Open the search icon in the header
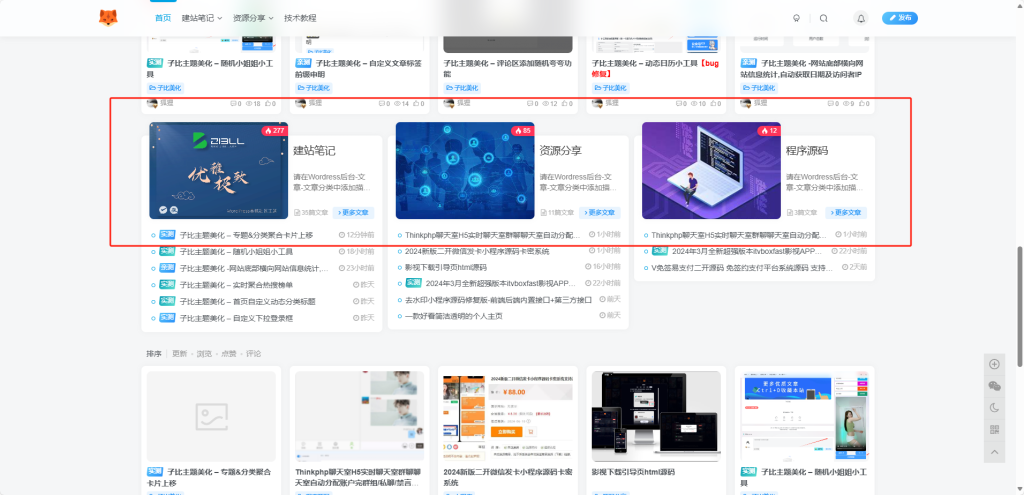 tap(824, 18)
